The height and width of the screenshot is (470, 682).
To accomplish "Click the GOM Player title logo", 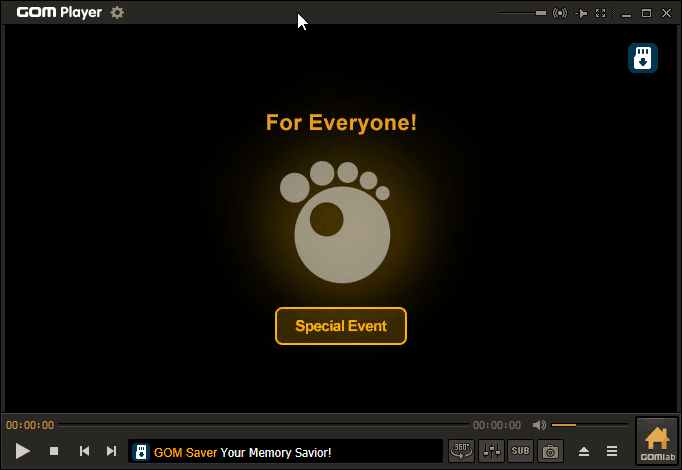I will coord(59,12).
